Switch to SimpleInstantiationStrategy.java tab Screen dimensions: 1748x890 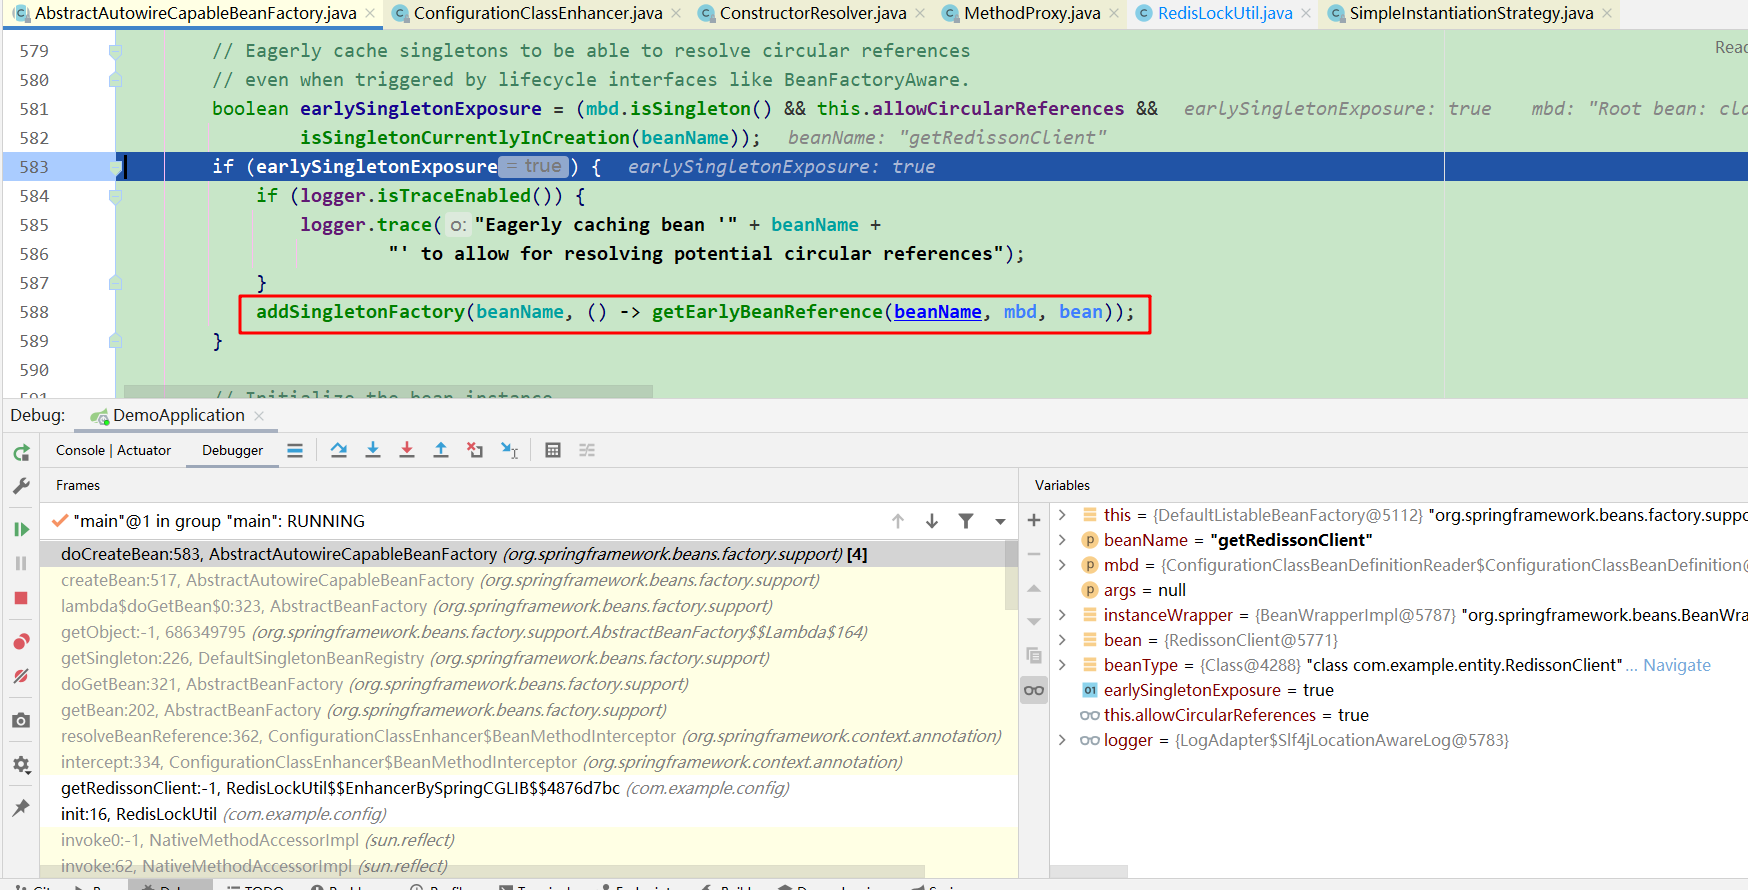[1471, 13]
